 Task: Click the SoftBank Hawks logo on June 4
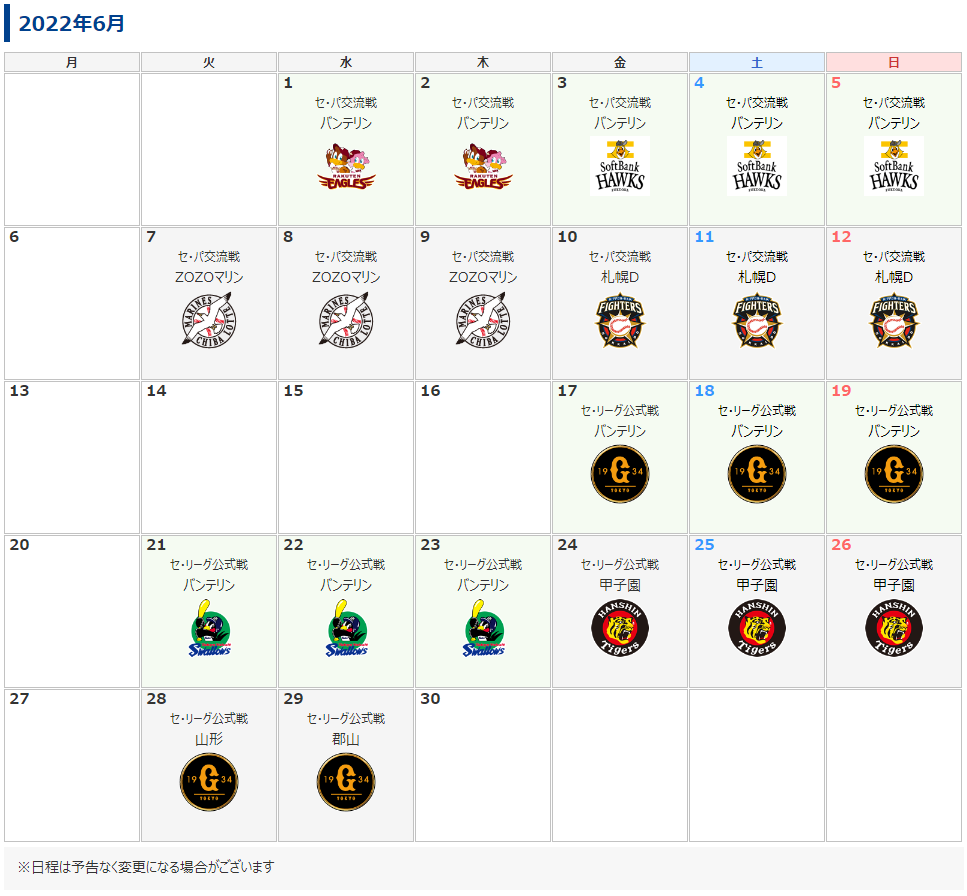(757, 166)
